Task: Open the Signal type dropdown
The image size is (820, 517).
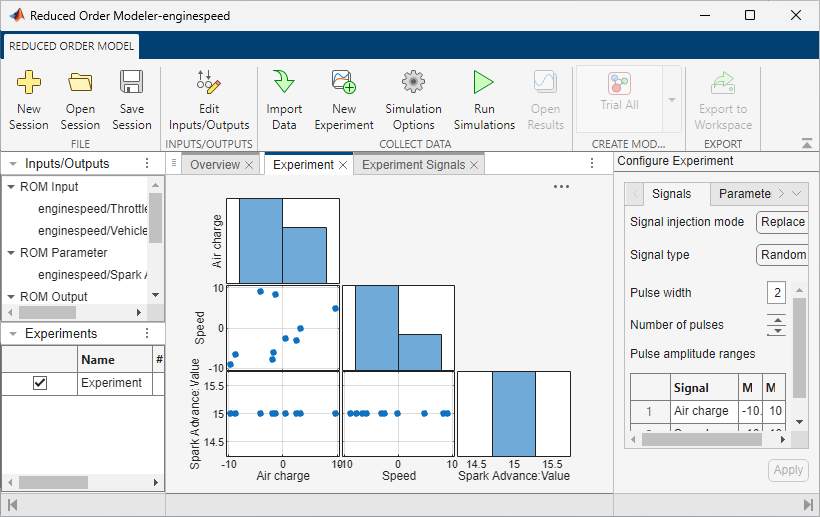Action: (x=782, y=255)
